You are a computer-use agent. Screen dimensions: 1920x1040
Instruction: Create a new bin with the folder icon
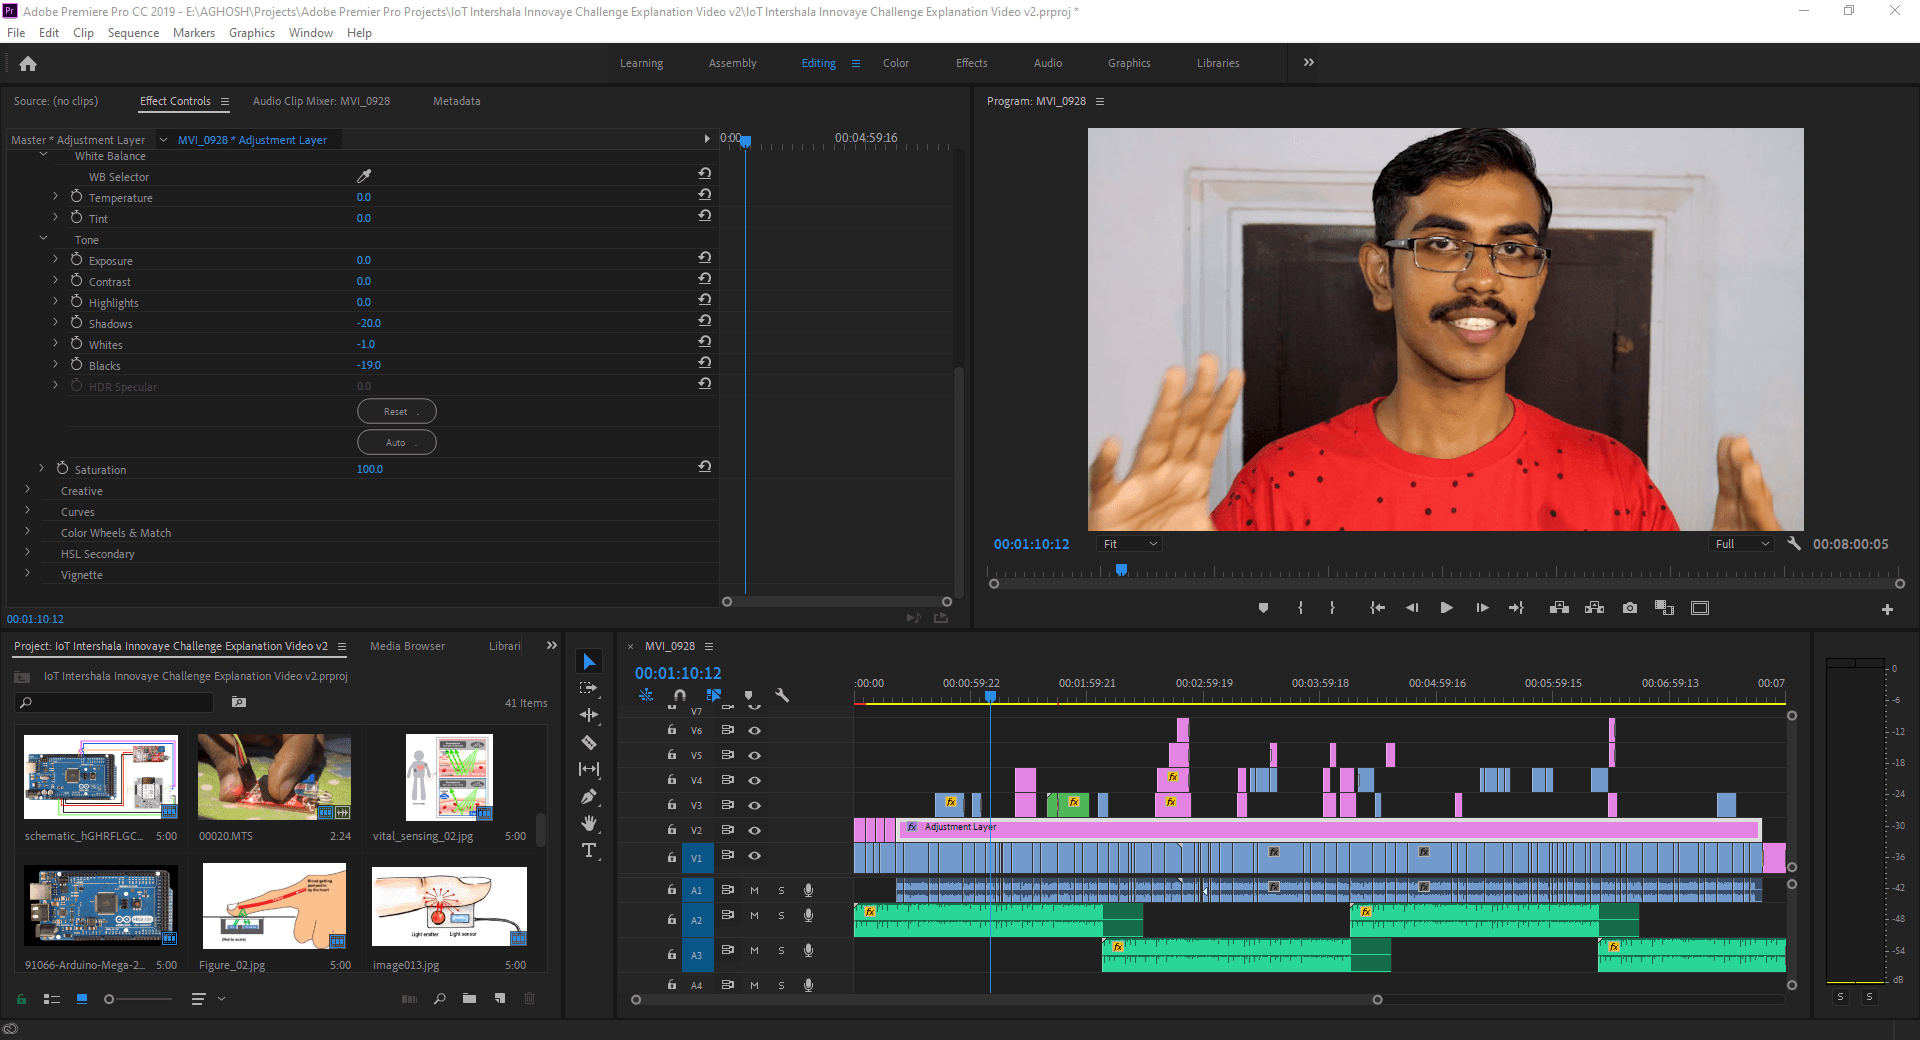(469, 999)
